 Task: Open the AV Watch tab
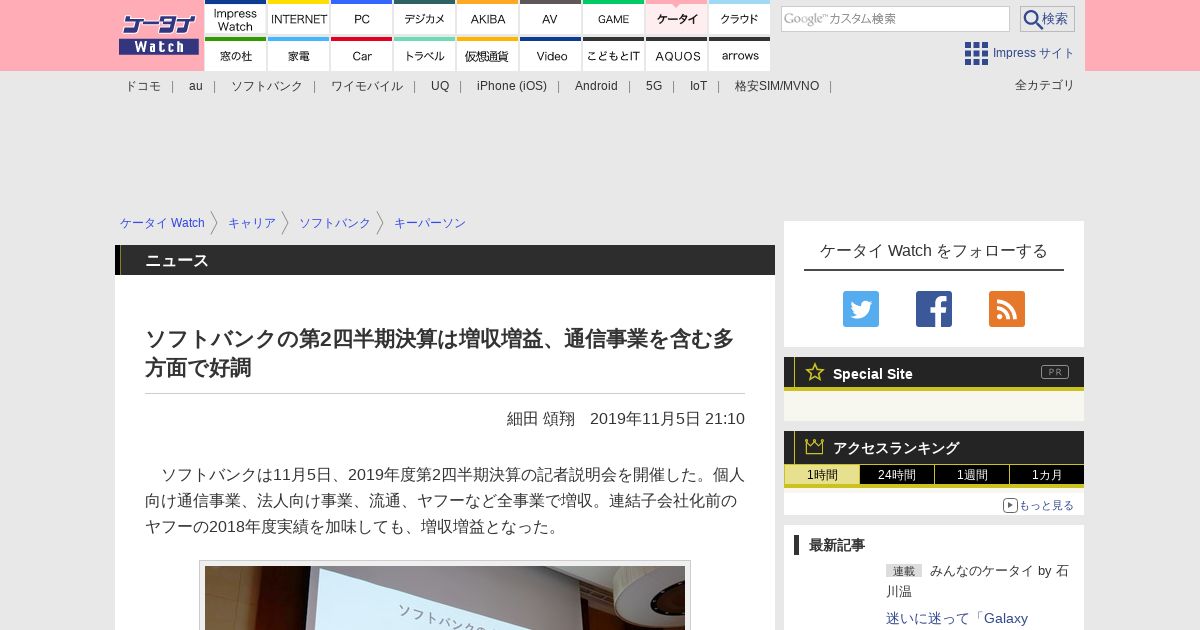[551, 18]
